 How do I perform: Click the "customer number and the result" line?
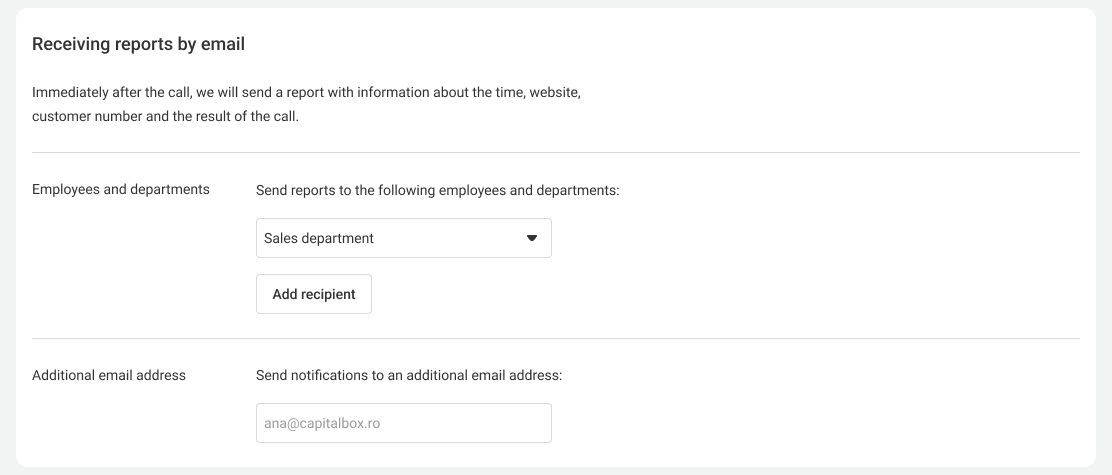pyautogui.click(x=165, y=116)
